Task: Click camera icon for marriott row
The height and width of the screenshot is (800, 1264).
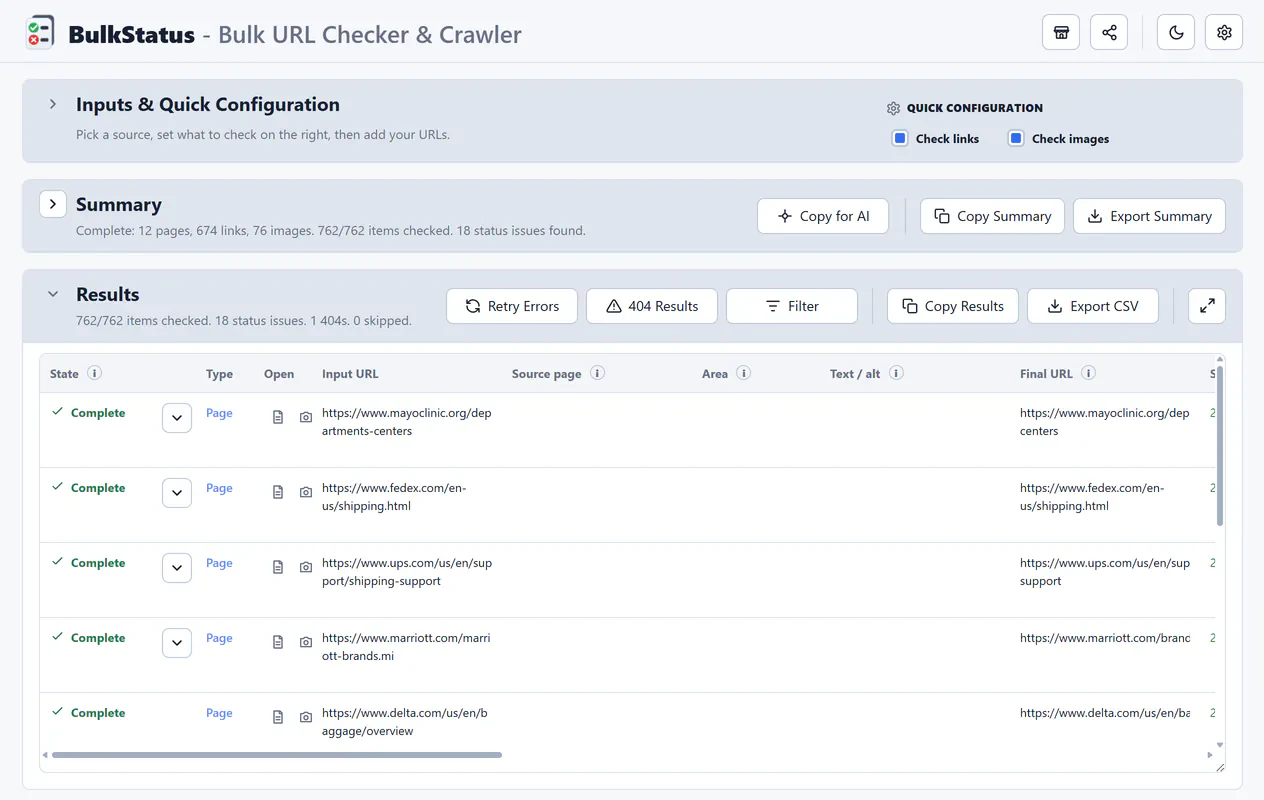Action: click(x=306, y=642)
